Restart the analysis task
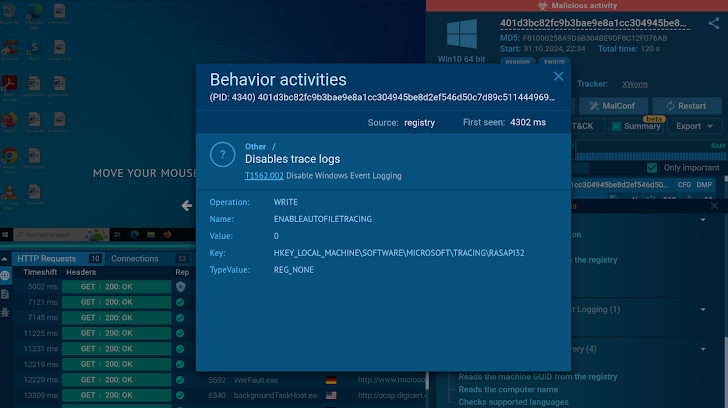The width and height of the screenshot is (728, 408). pyautogui.click(x=685, y=106)
